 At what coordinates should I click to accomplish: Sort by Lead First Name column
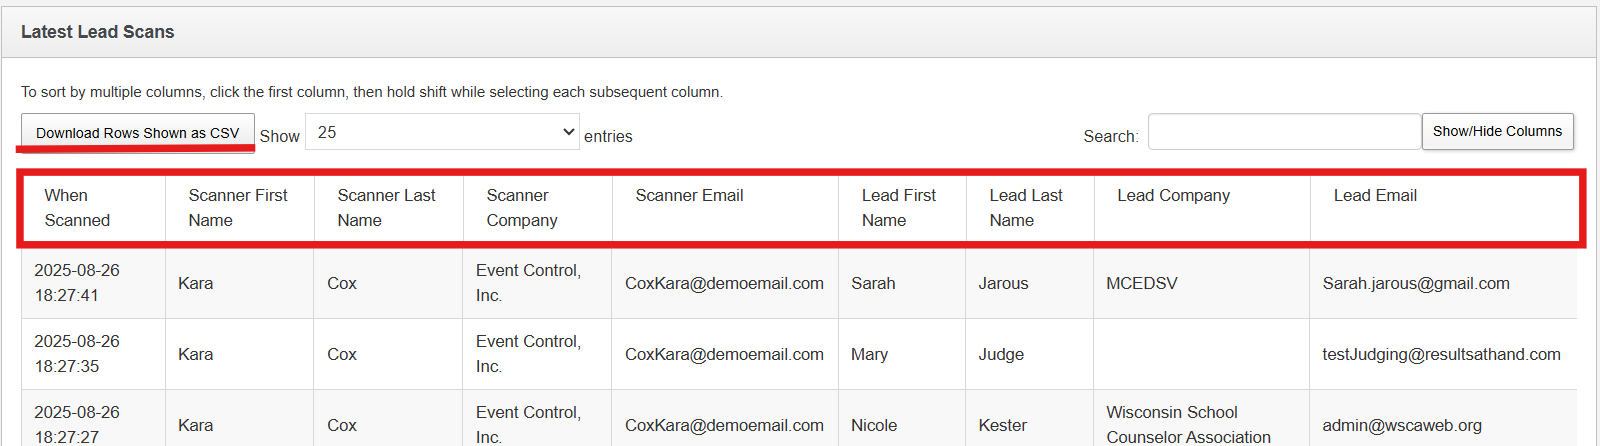pos(899,208)
